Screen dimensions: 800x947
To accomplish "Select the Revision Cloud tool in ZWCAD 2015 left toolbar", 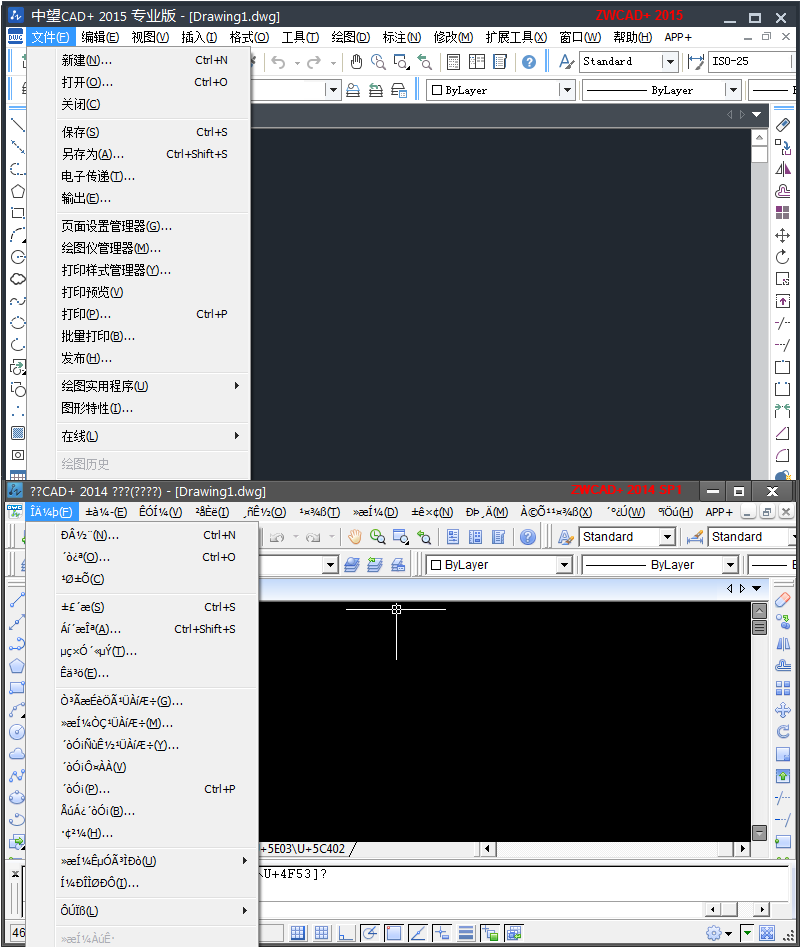I will (x=18, y=278).
